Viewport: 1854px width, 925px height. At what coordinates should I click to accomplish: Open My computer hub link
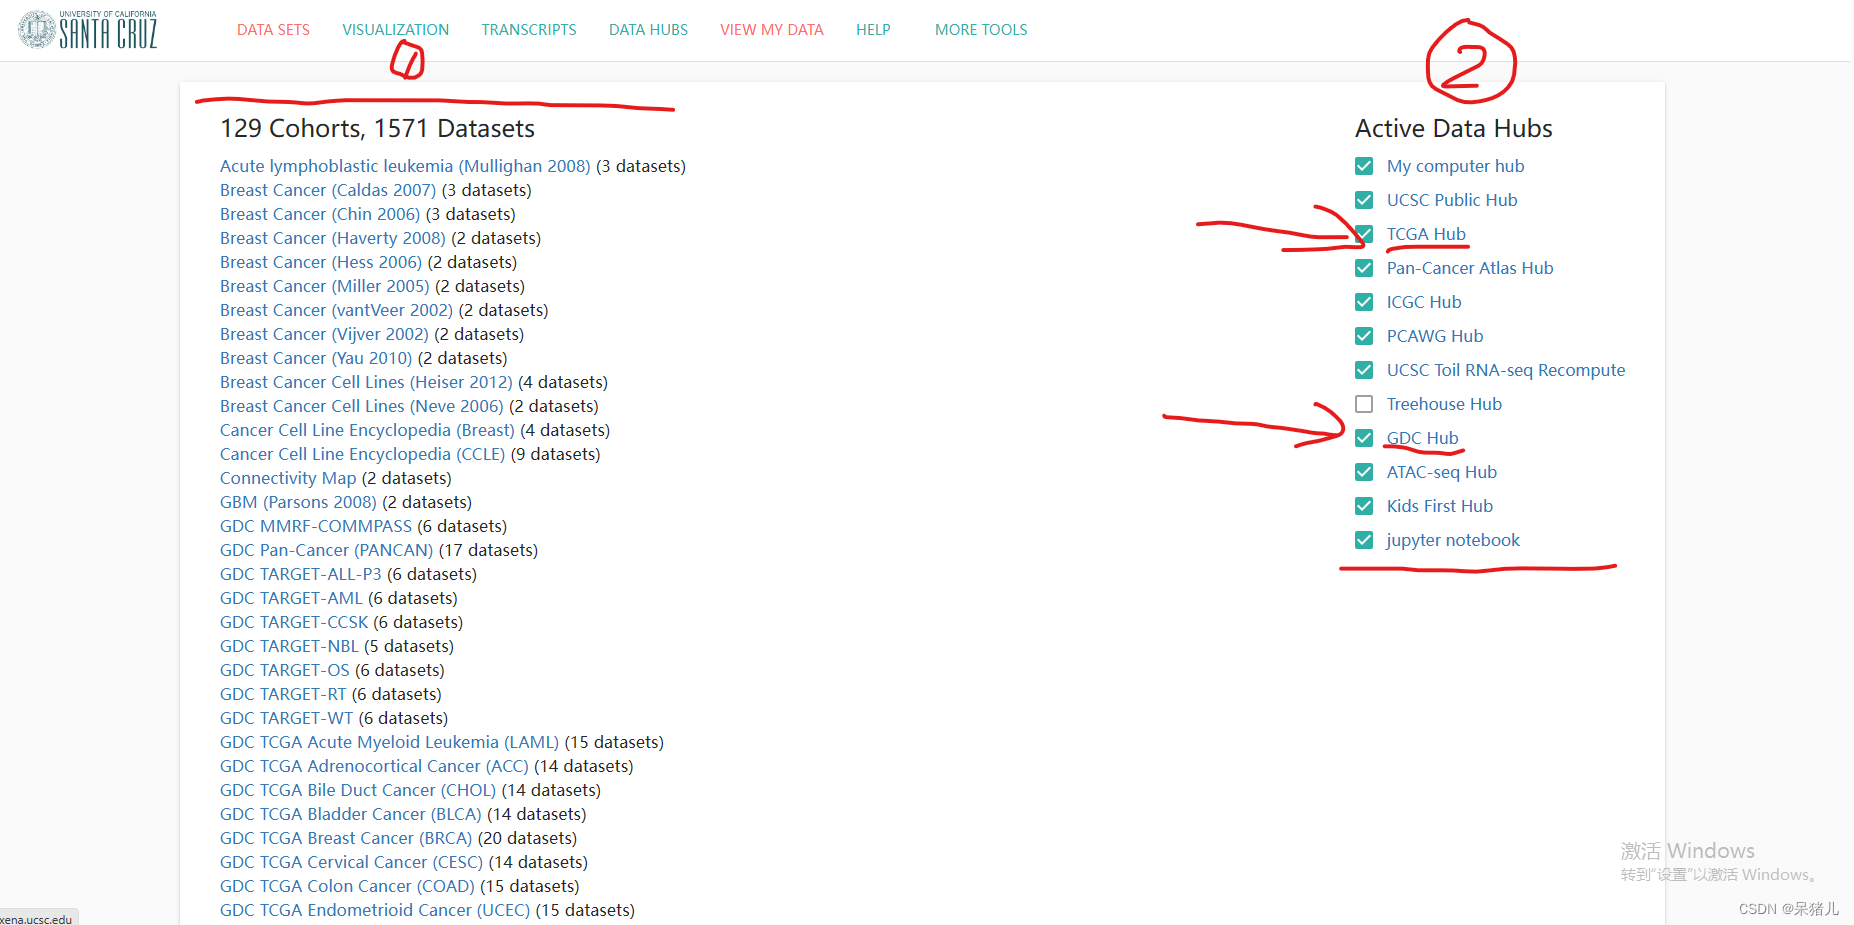pos(1455,166)
